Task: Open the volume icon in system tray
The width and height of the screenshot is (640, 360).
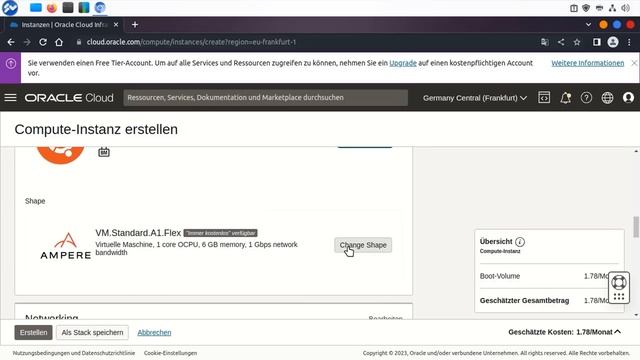Action: pyautogui.click(x=625, y=8)
